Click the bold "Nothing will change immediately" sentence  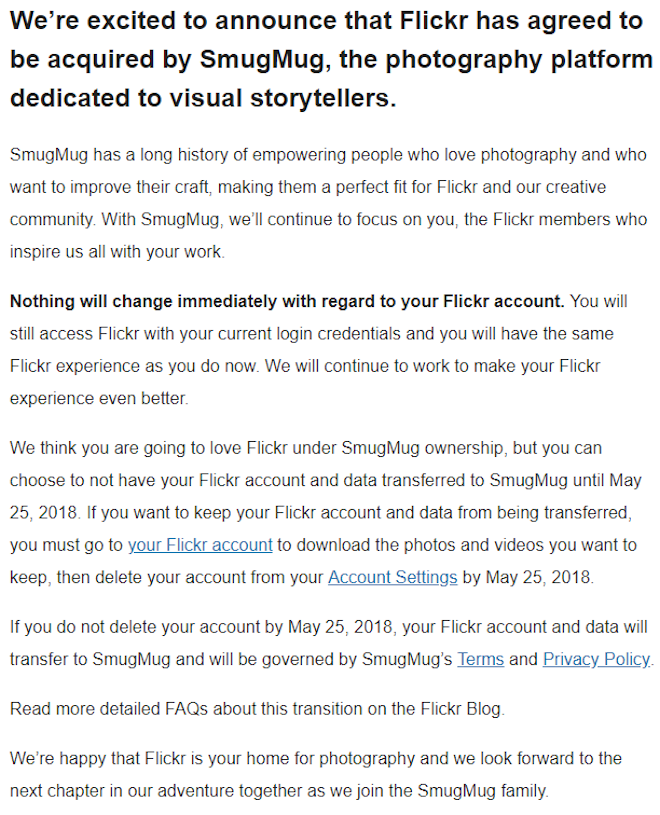click(287, 301)
